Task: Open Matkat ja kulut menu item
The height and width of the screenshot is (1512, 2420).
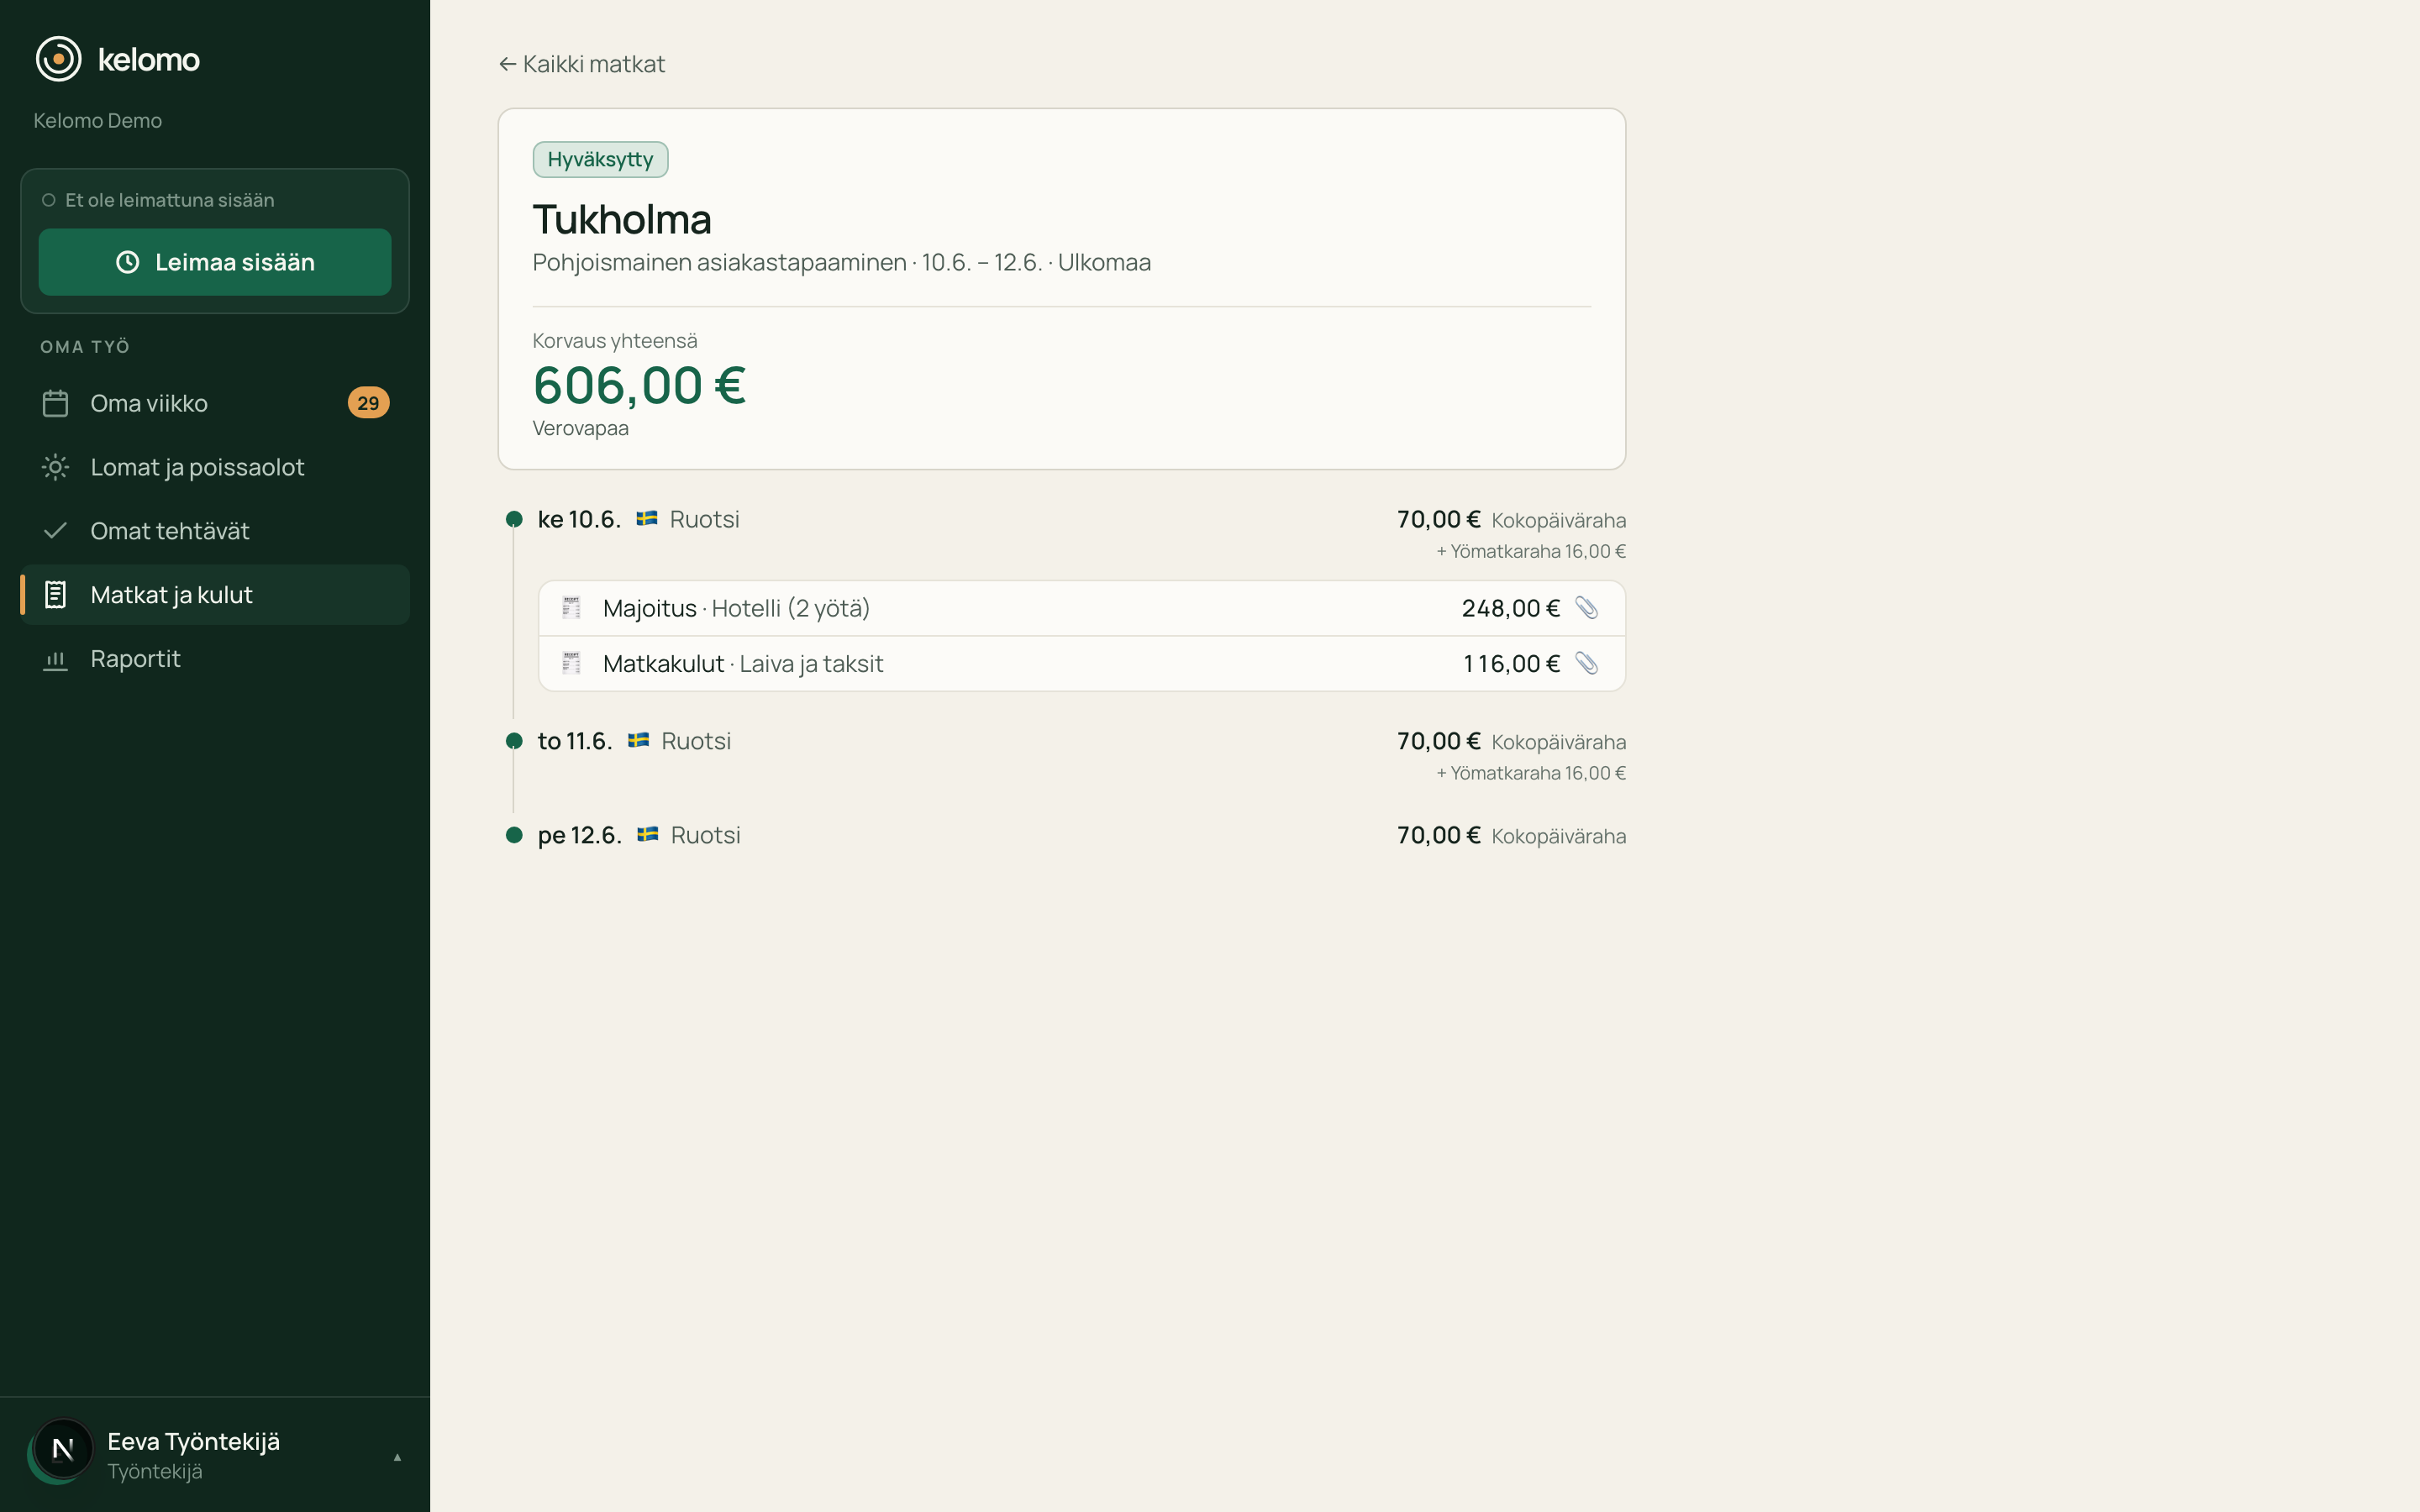Action: click(215, 595)
